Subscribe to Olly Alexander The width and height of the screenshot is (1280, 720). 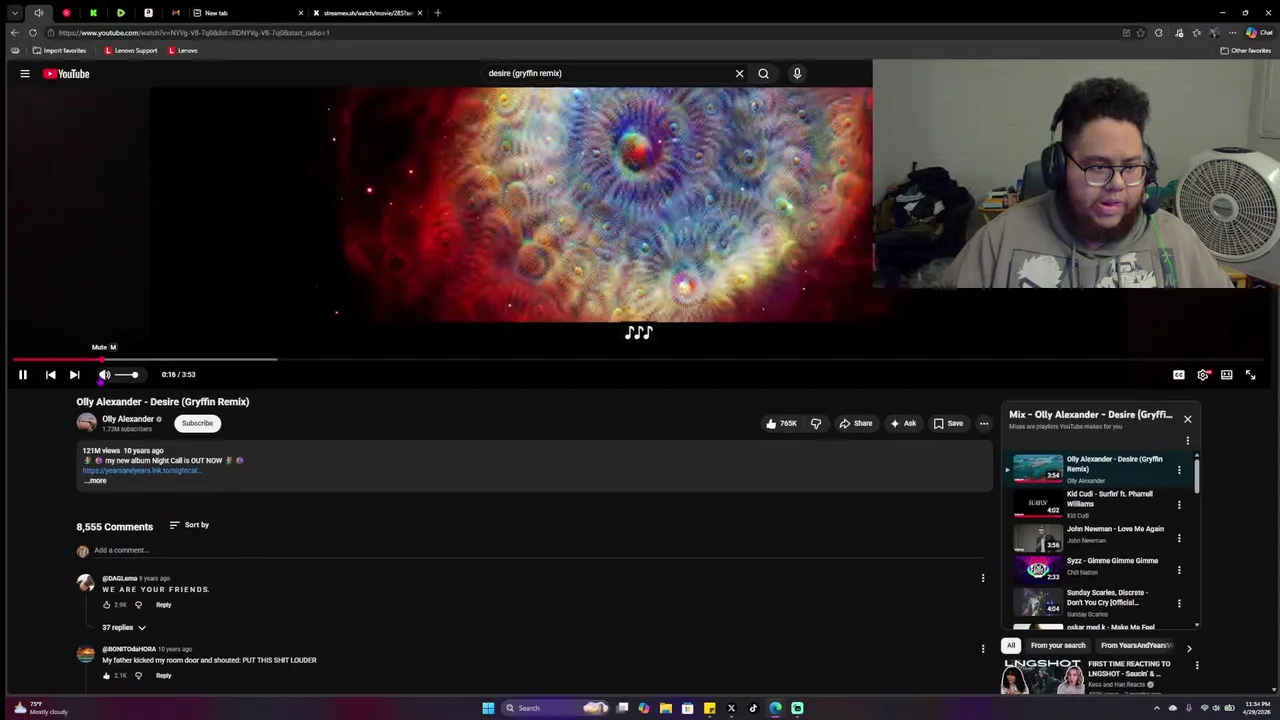197,423
